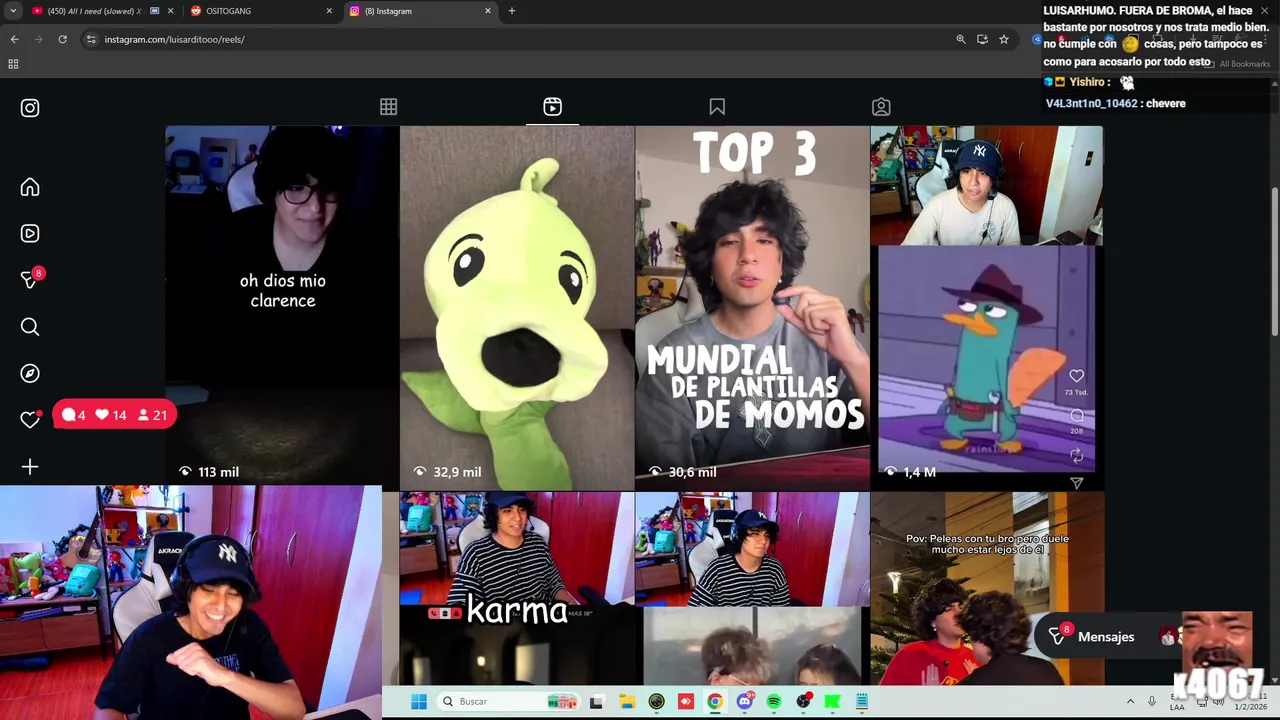Open Notifications heart icon in sidebar
Screen dimensions: 1280x720
[x=30, y=420]
